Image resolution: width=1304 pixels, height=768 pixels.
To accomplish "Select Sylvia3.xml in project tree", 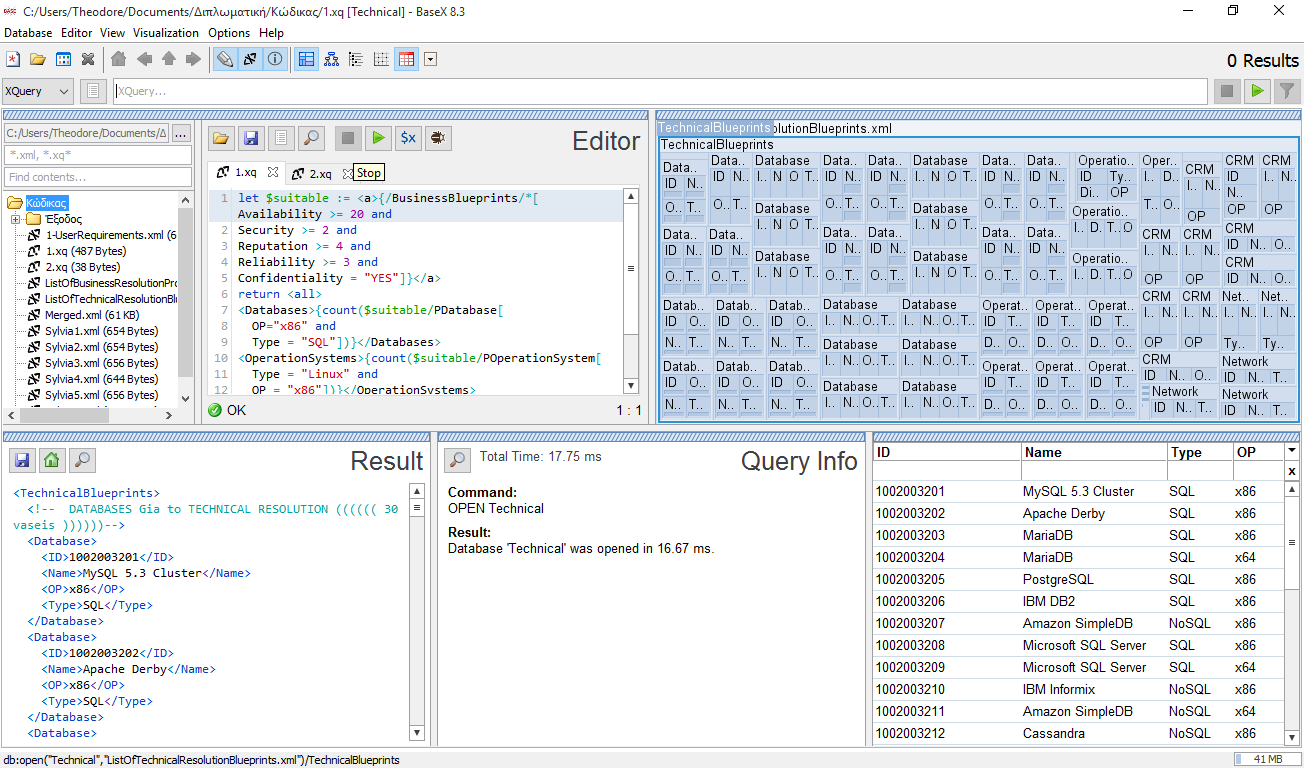I will point(101,363).
